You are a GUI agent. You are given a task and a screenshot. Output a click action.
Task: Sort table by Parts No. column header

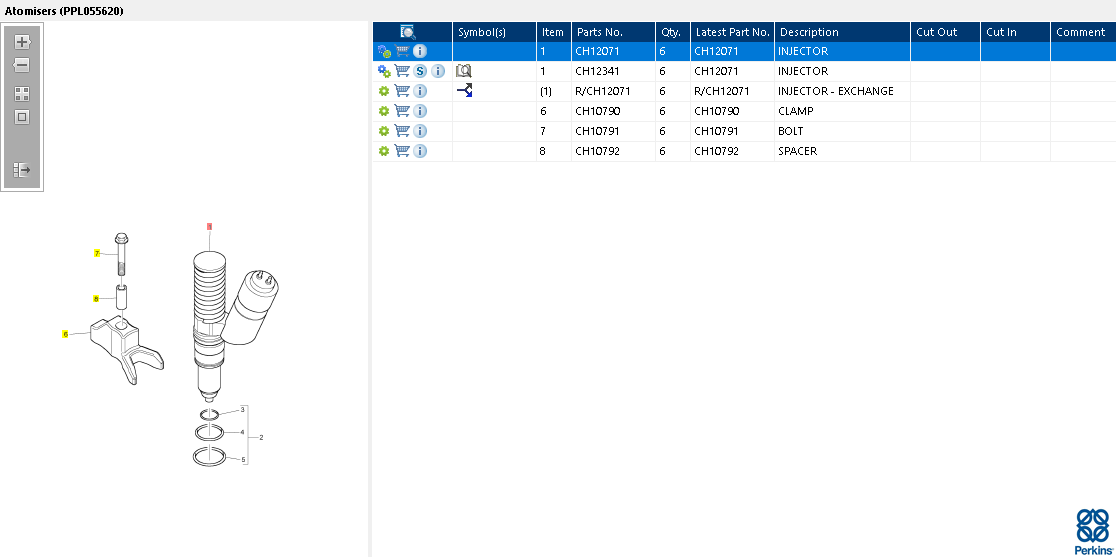click(600, 32)
